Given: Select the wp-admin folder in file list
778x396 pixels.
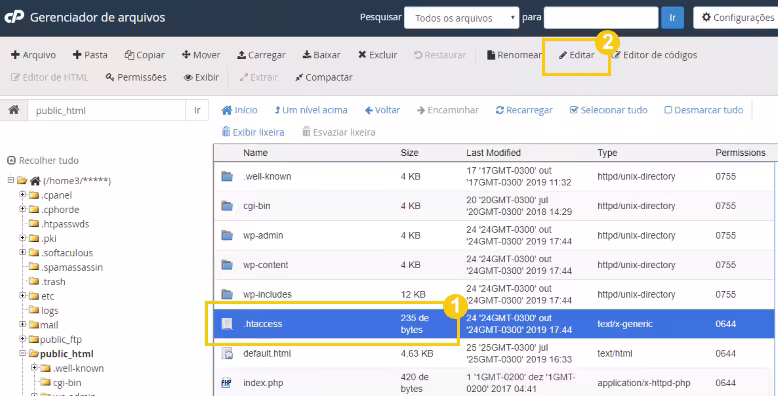Looking at the screenshot, I should (x=263, y=235).
